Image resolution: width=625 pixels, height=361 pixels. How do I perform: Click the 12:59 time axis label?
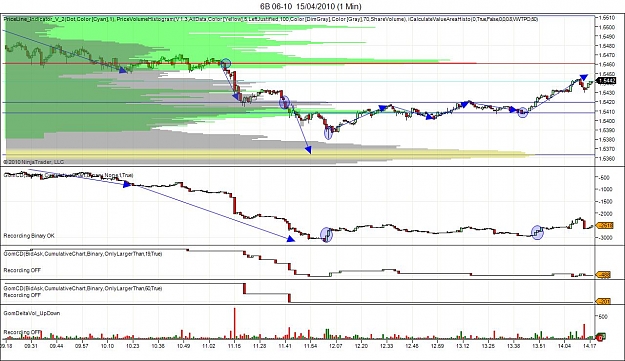pyautogui.click(x=438, y=346)
